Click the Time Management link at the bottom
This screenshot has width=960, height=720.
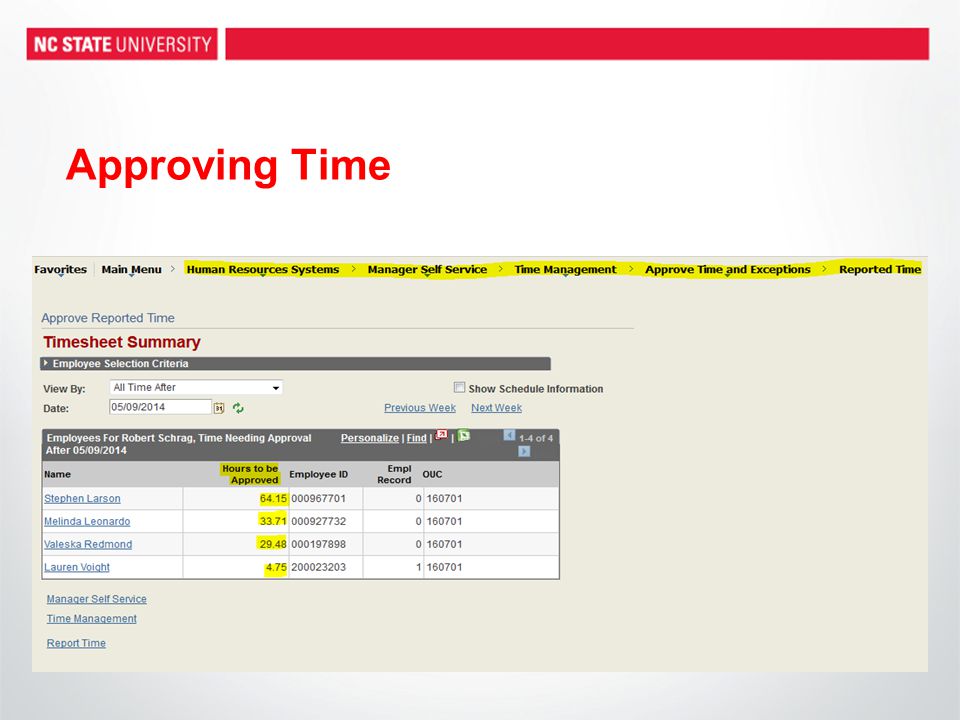(92, 618)
